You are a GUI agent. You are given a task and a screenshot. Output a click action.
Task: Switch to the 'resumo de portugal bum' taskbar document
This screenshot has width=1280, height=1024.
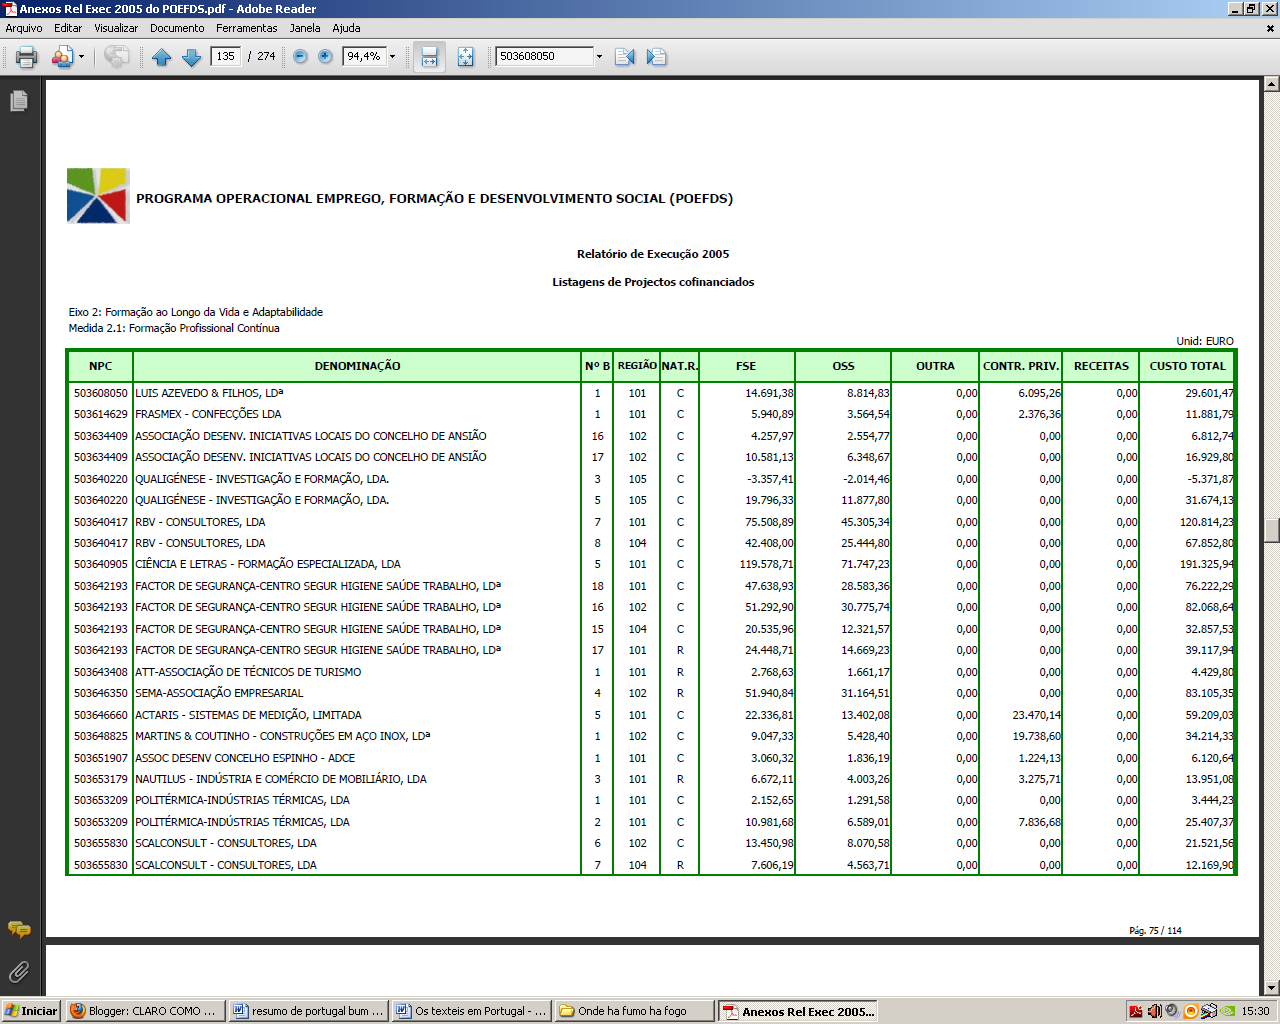point(307,1011)
